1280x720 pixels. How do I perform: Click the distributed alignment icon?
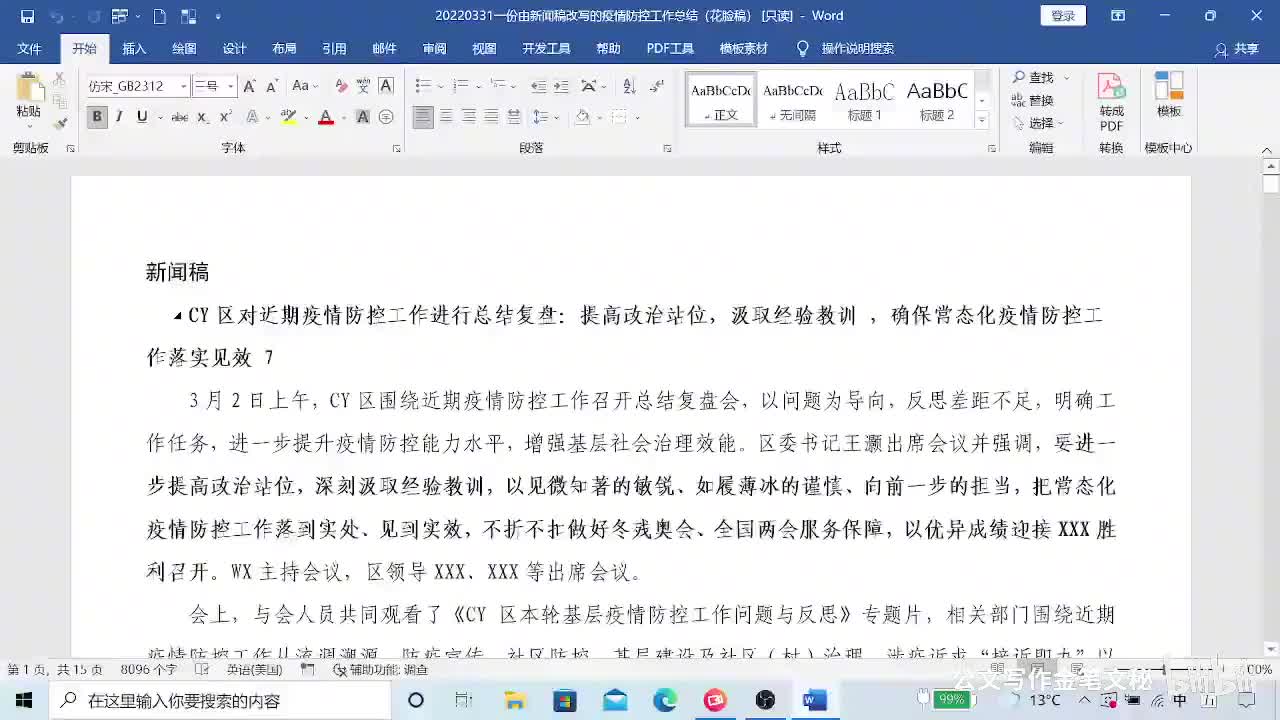coord(514,117)
